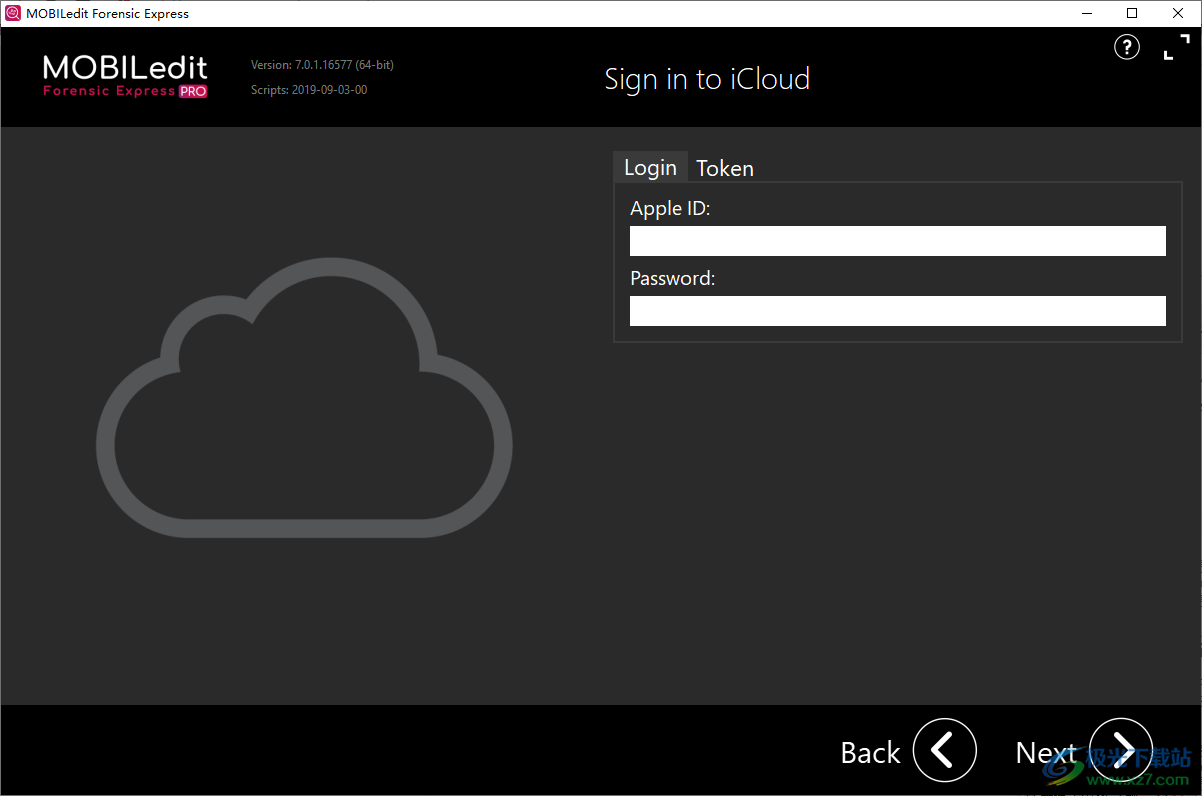
Task: Click the Scripts: 2019-09-03-00 text
Action: [309, 90]
